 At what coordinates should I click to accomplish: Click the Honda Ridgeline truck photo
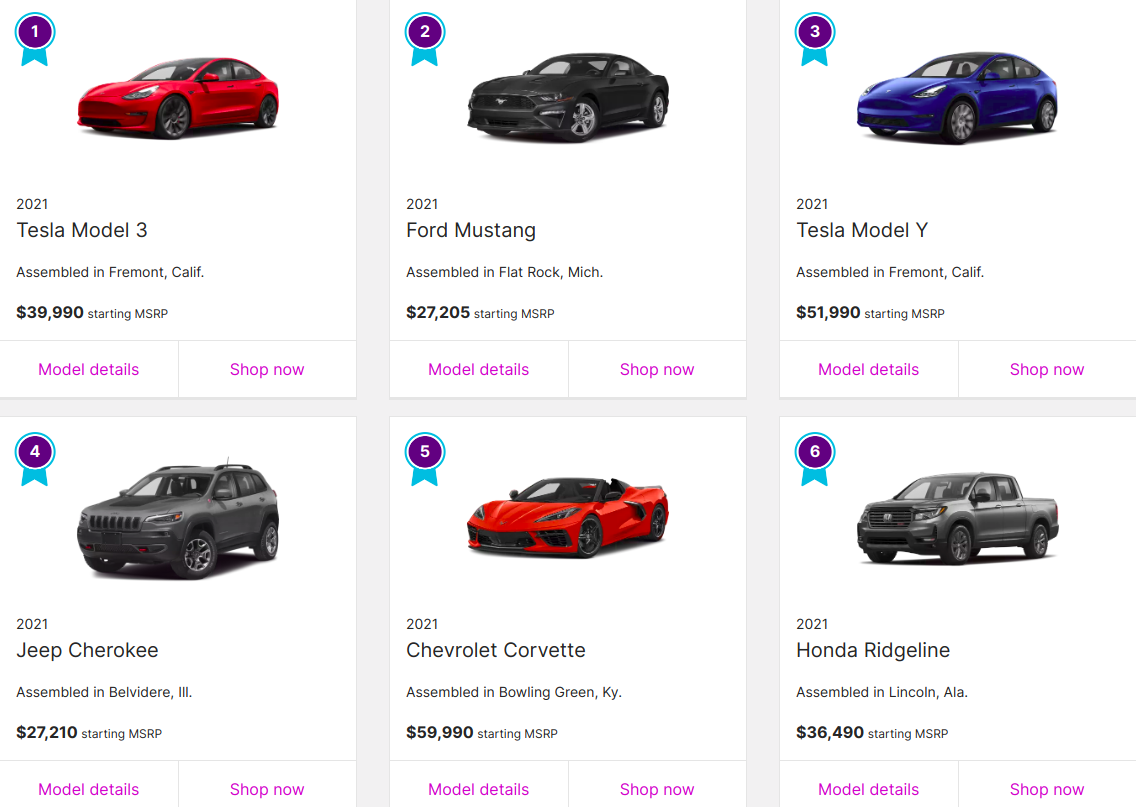(957, 518)
